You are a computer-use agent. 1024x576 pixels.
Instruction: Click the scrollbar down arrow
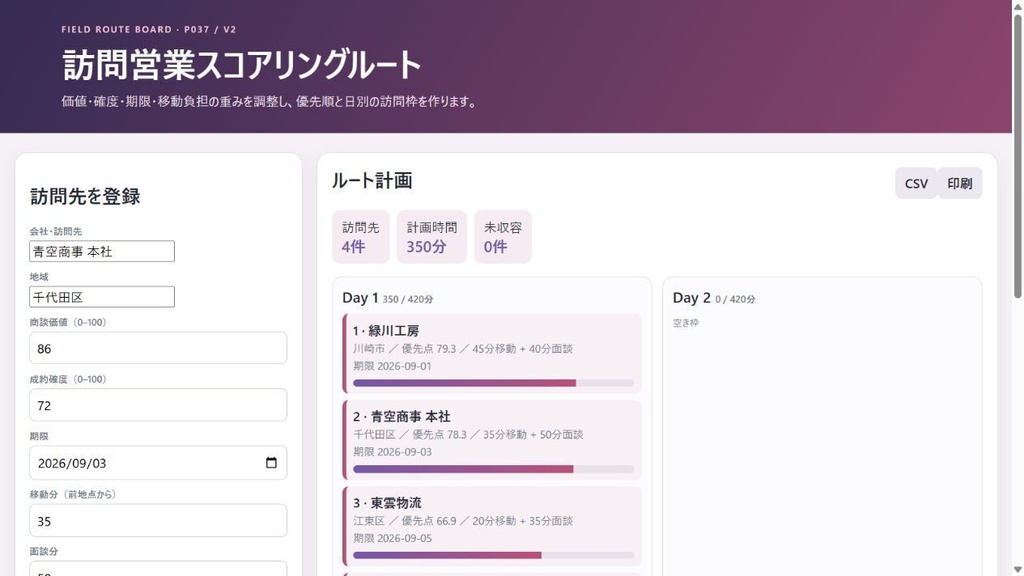pos(1017,570)
